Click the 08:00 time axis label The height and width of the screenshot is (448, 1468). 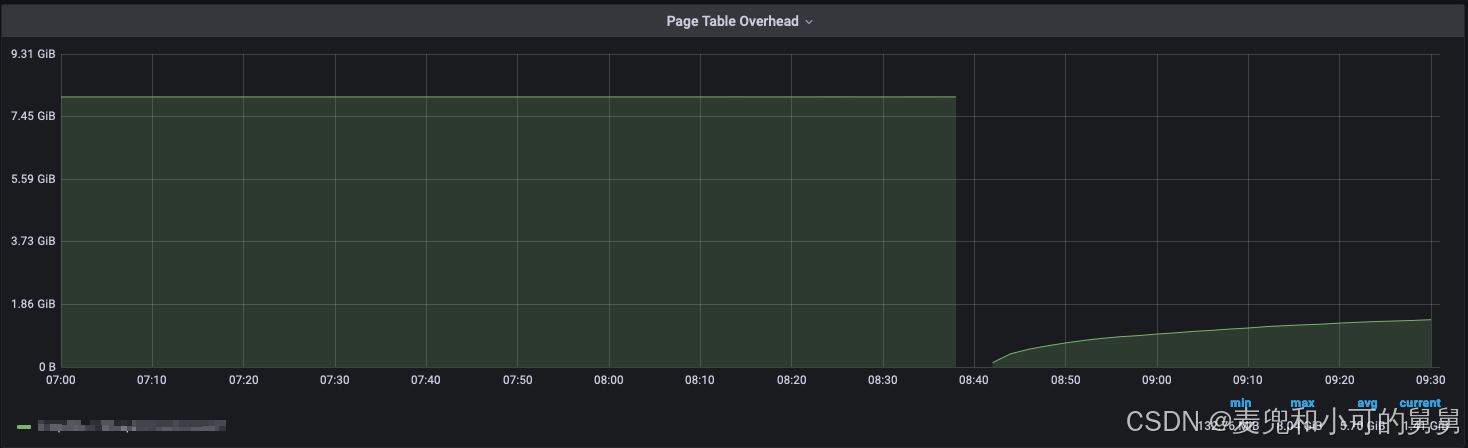click(x=609, y=380)
